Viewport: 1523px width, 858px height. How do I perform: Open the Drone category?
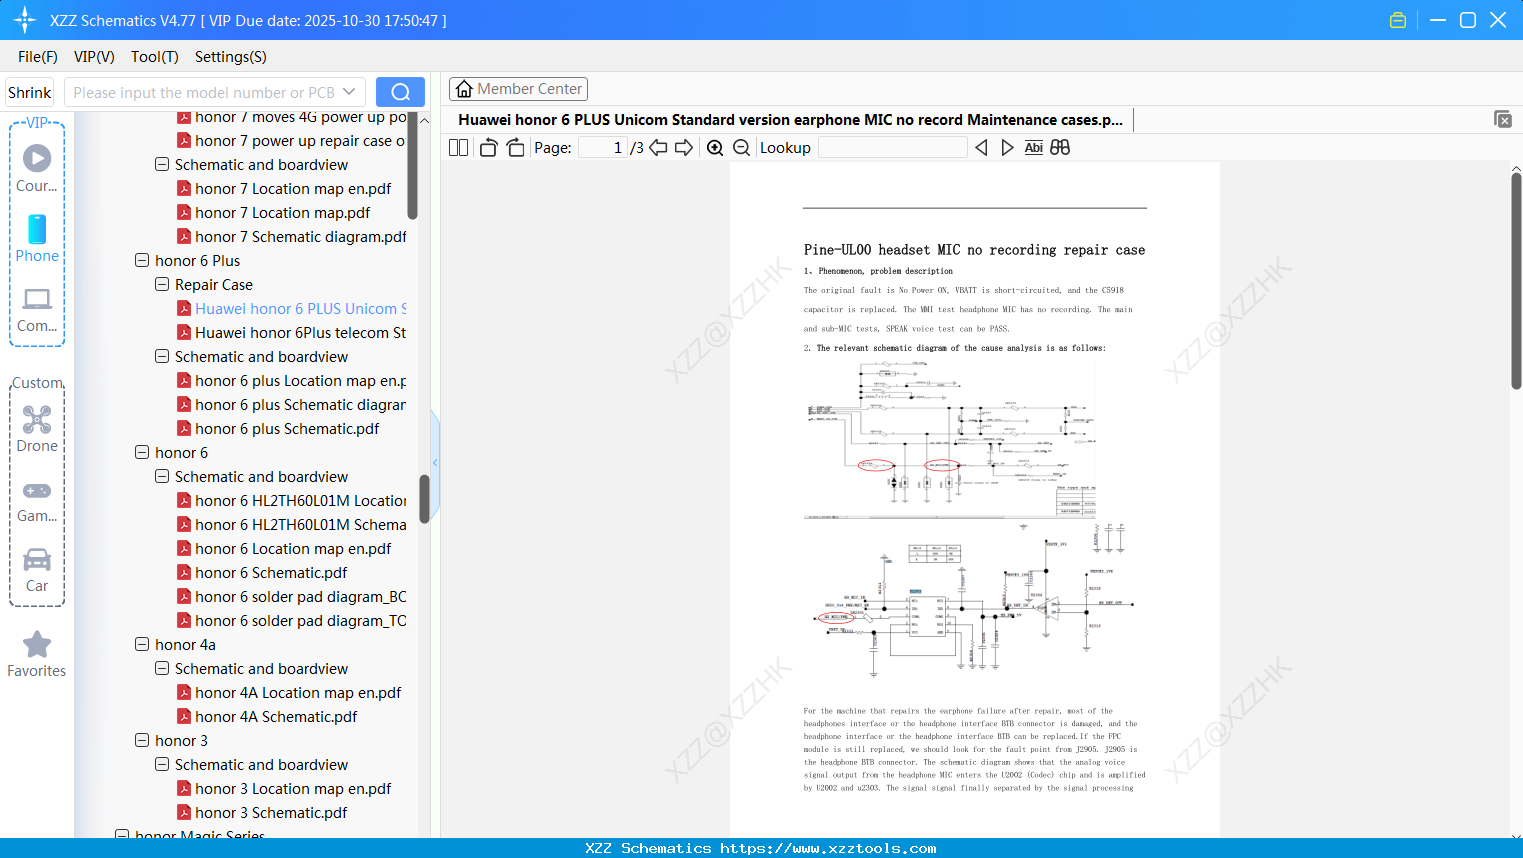pos(37,429)
